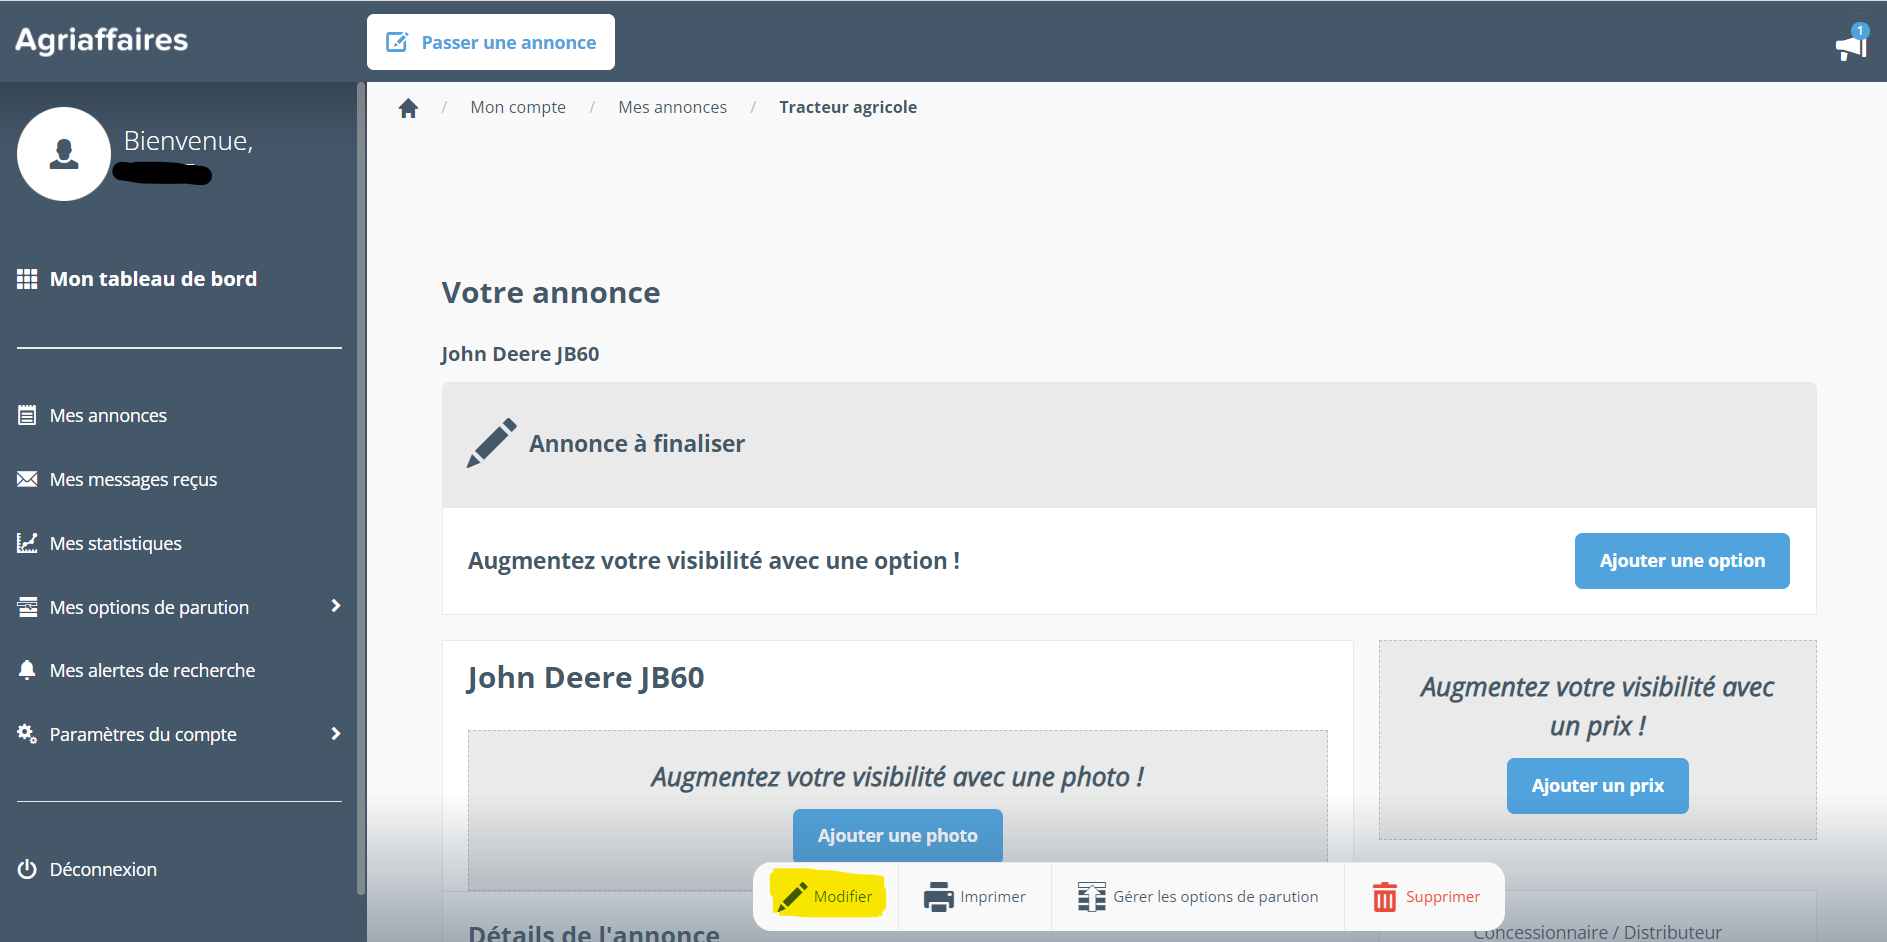1887x942 pixels.
Task: Open Mes messages reçus in sidebar
Action: 133,480
